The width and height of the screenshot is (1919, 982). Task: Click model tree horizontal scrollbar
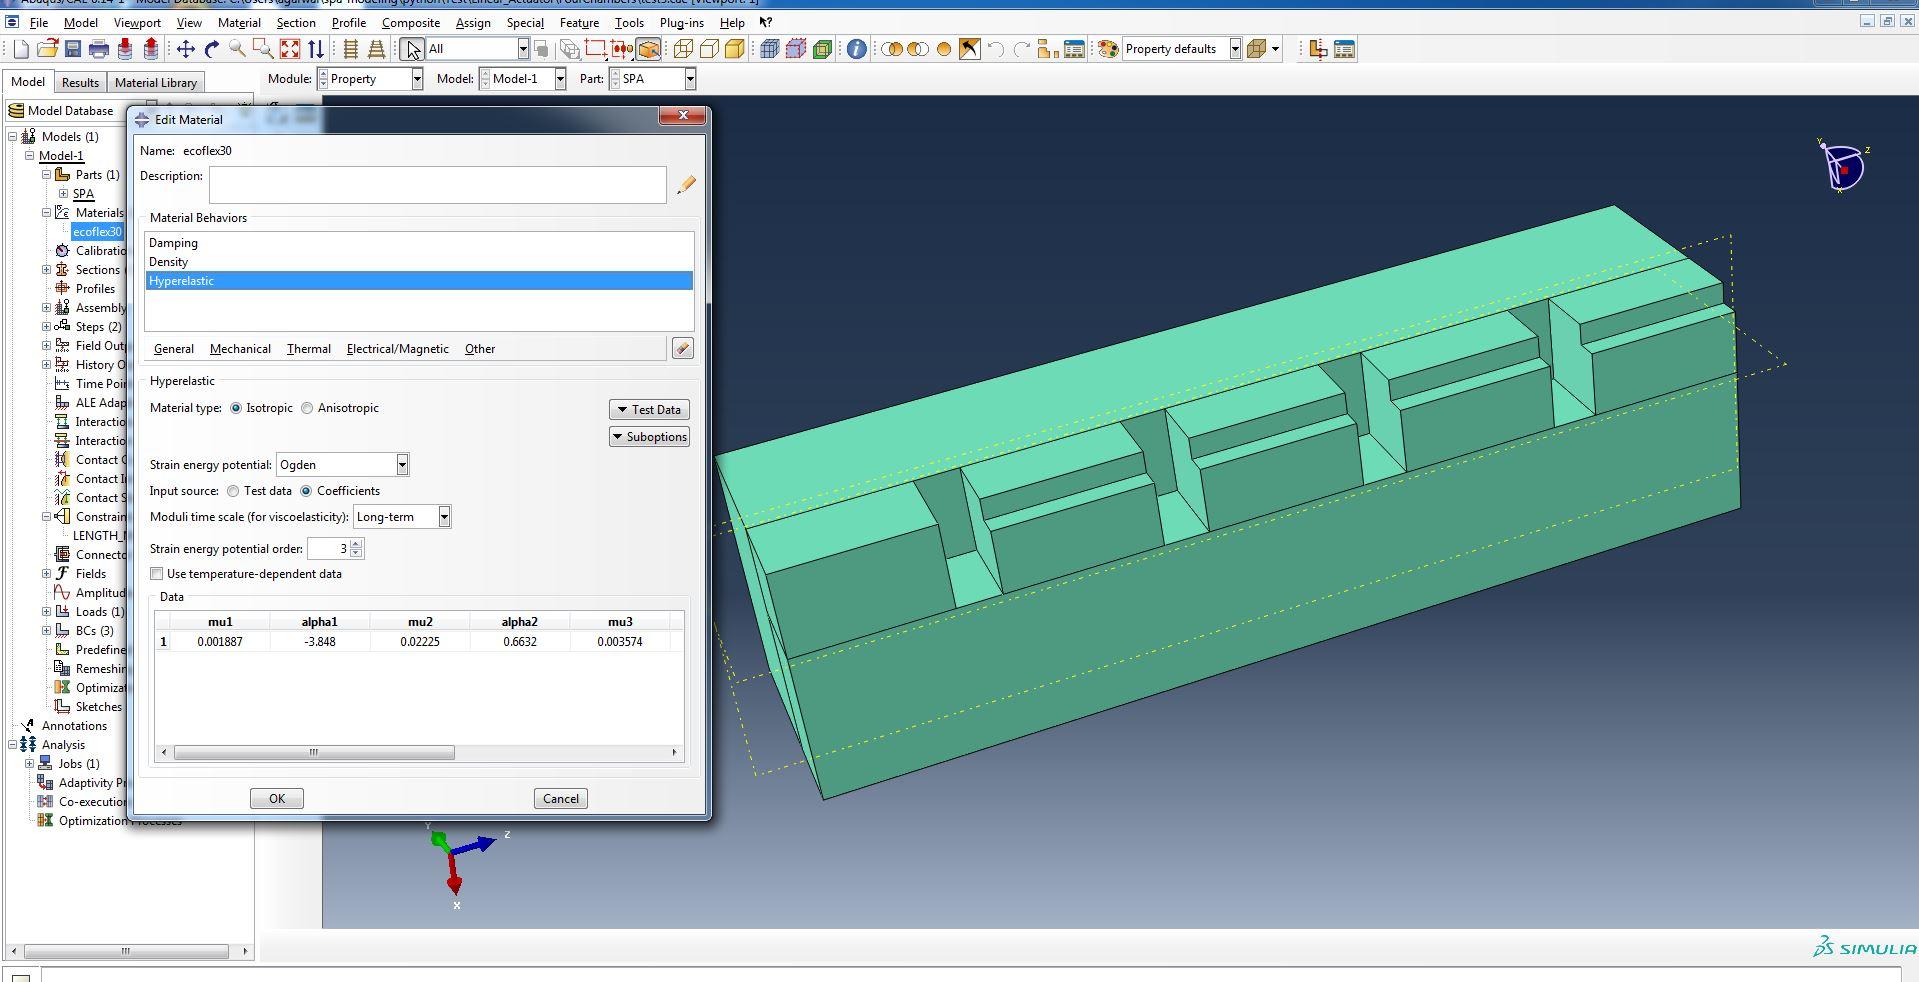click(126, 951)
